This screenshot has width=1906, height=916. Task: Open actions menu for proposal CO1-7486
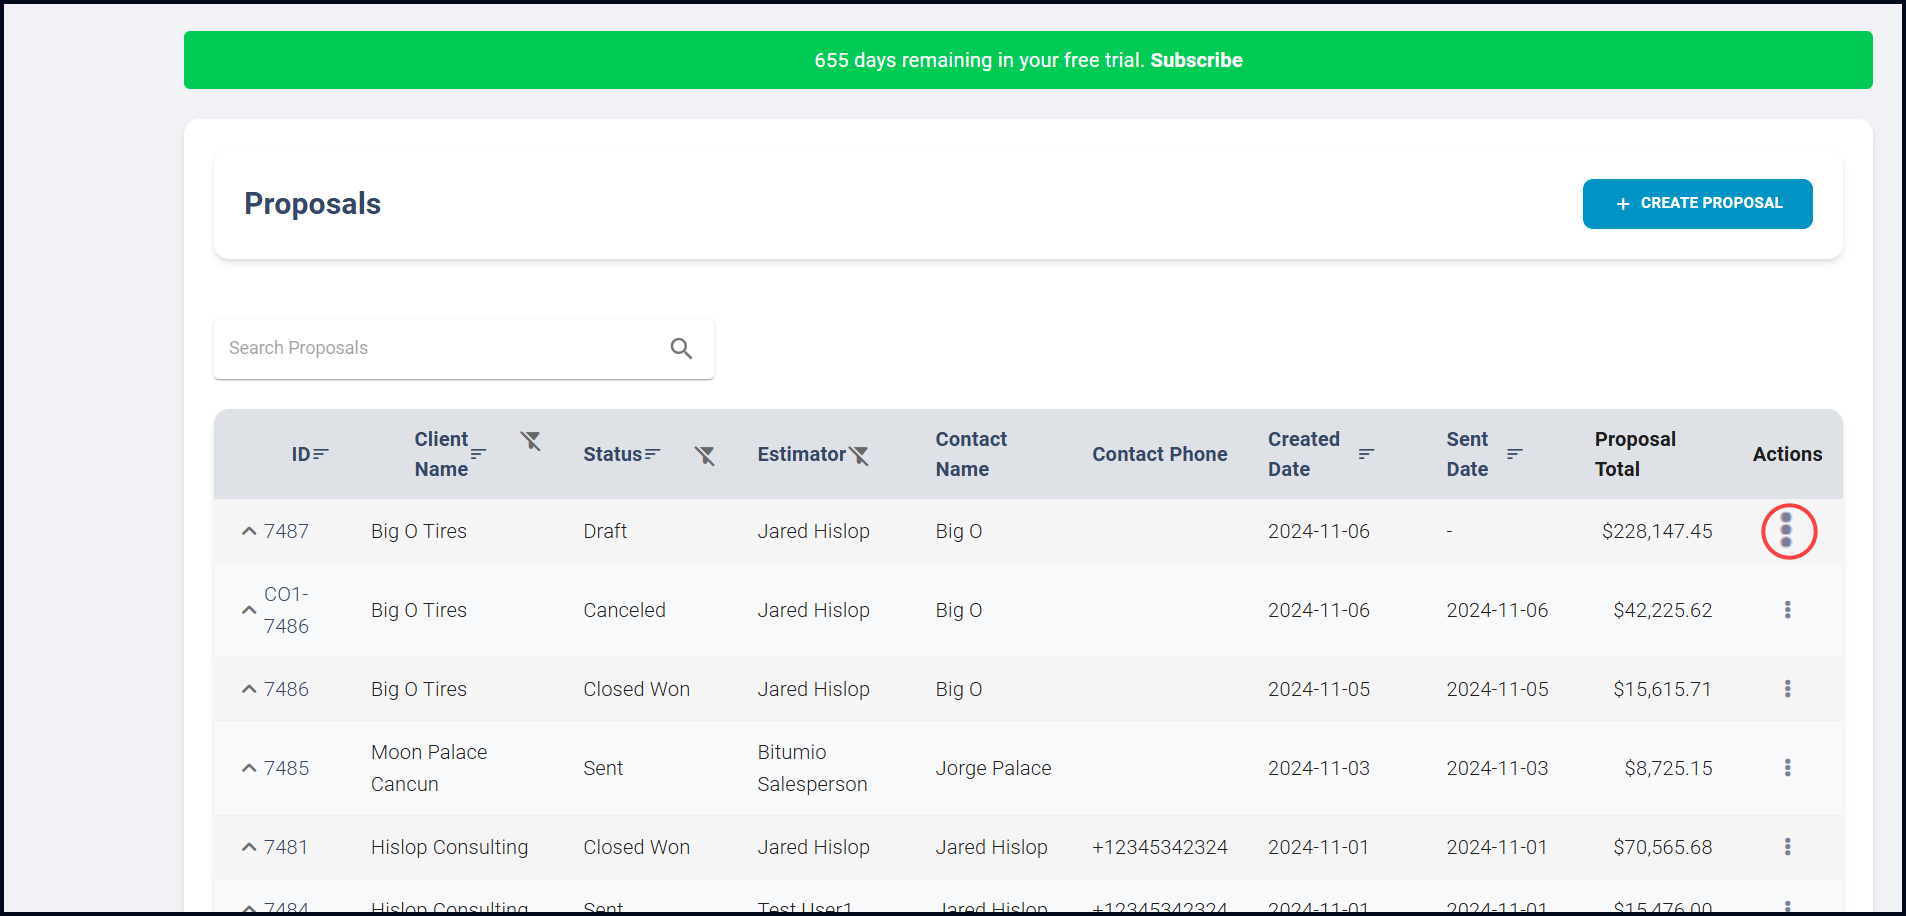[x=1787, y=610]
